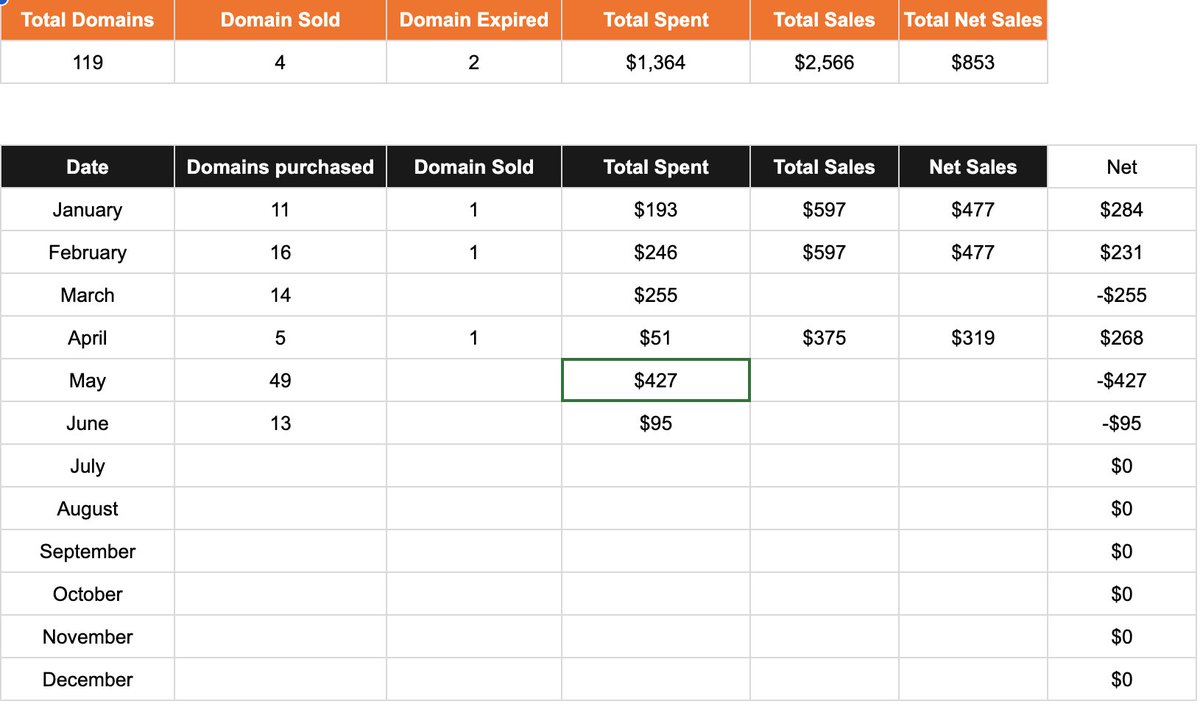Click the $853 total net sales cell
1200x704 pixels.
973,62
